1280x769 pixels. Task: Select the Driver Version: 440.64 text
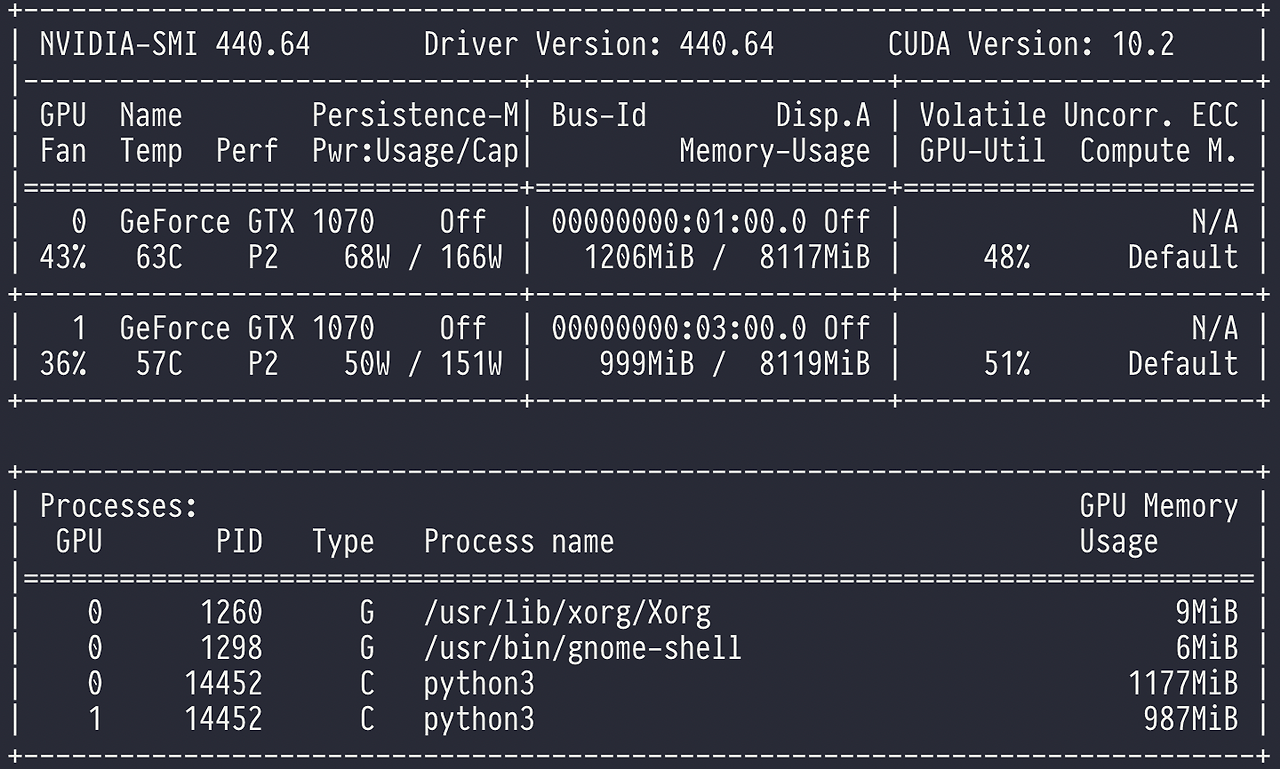click(599, 44)
